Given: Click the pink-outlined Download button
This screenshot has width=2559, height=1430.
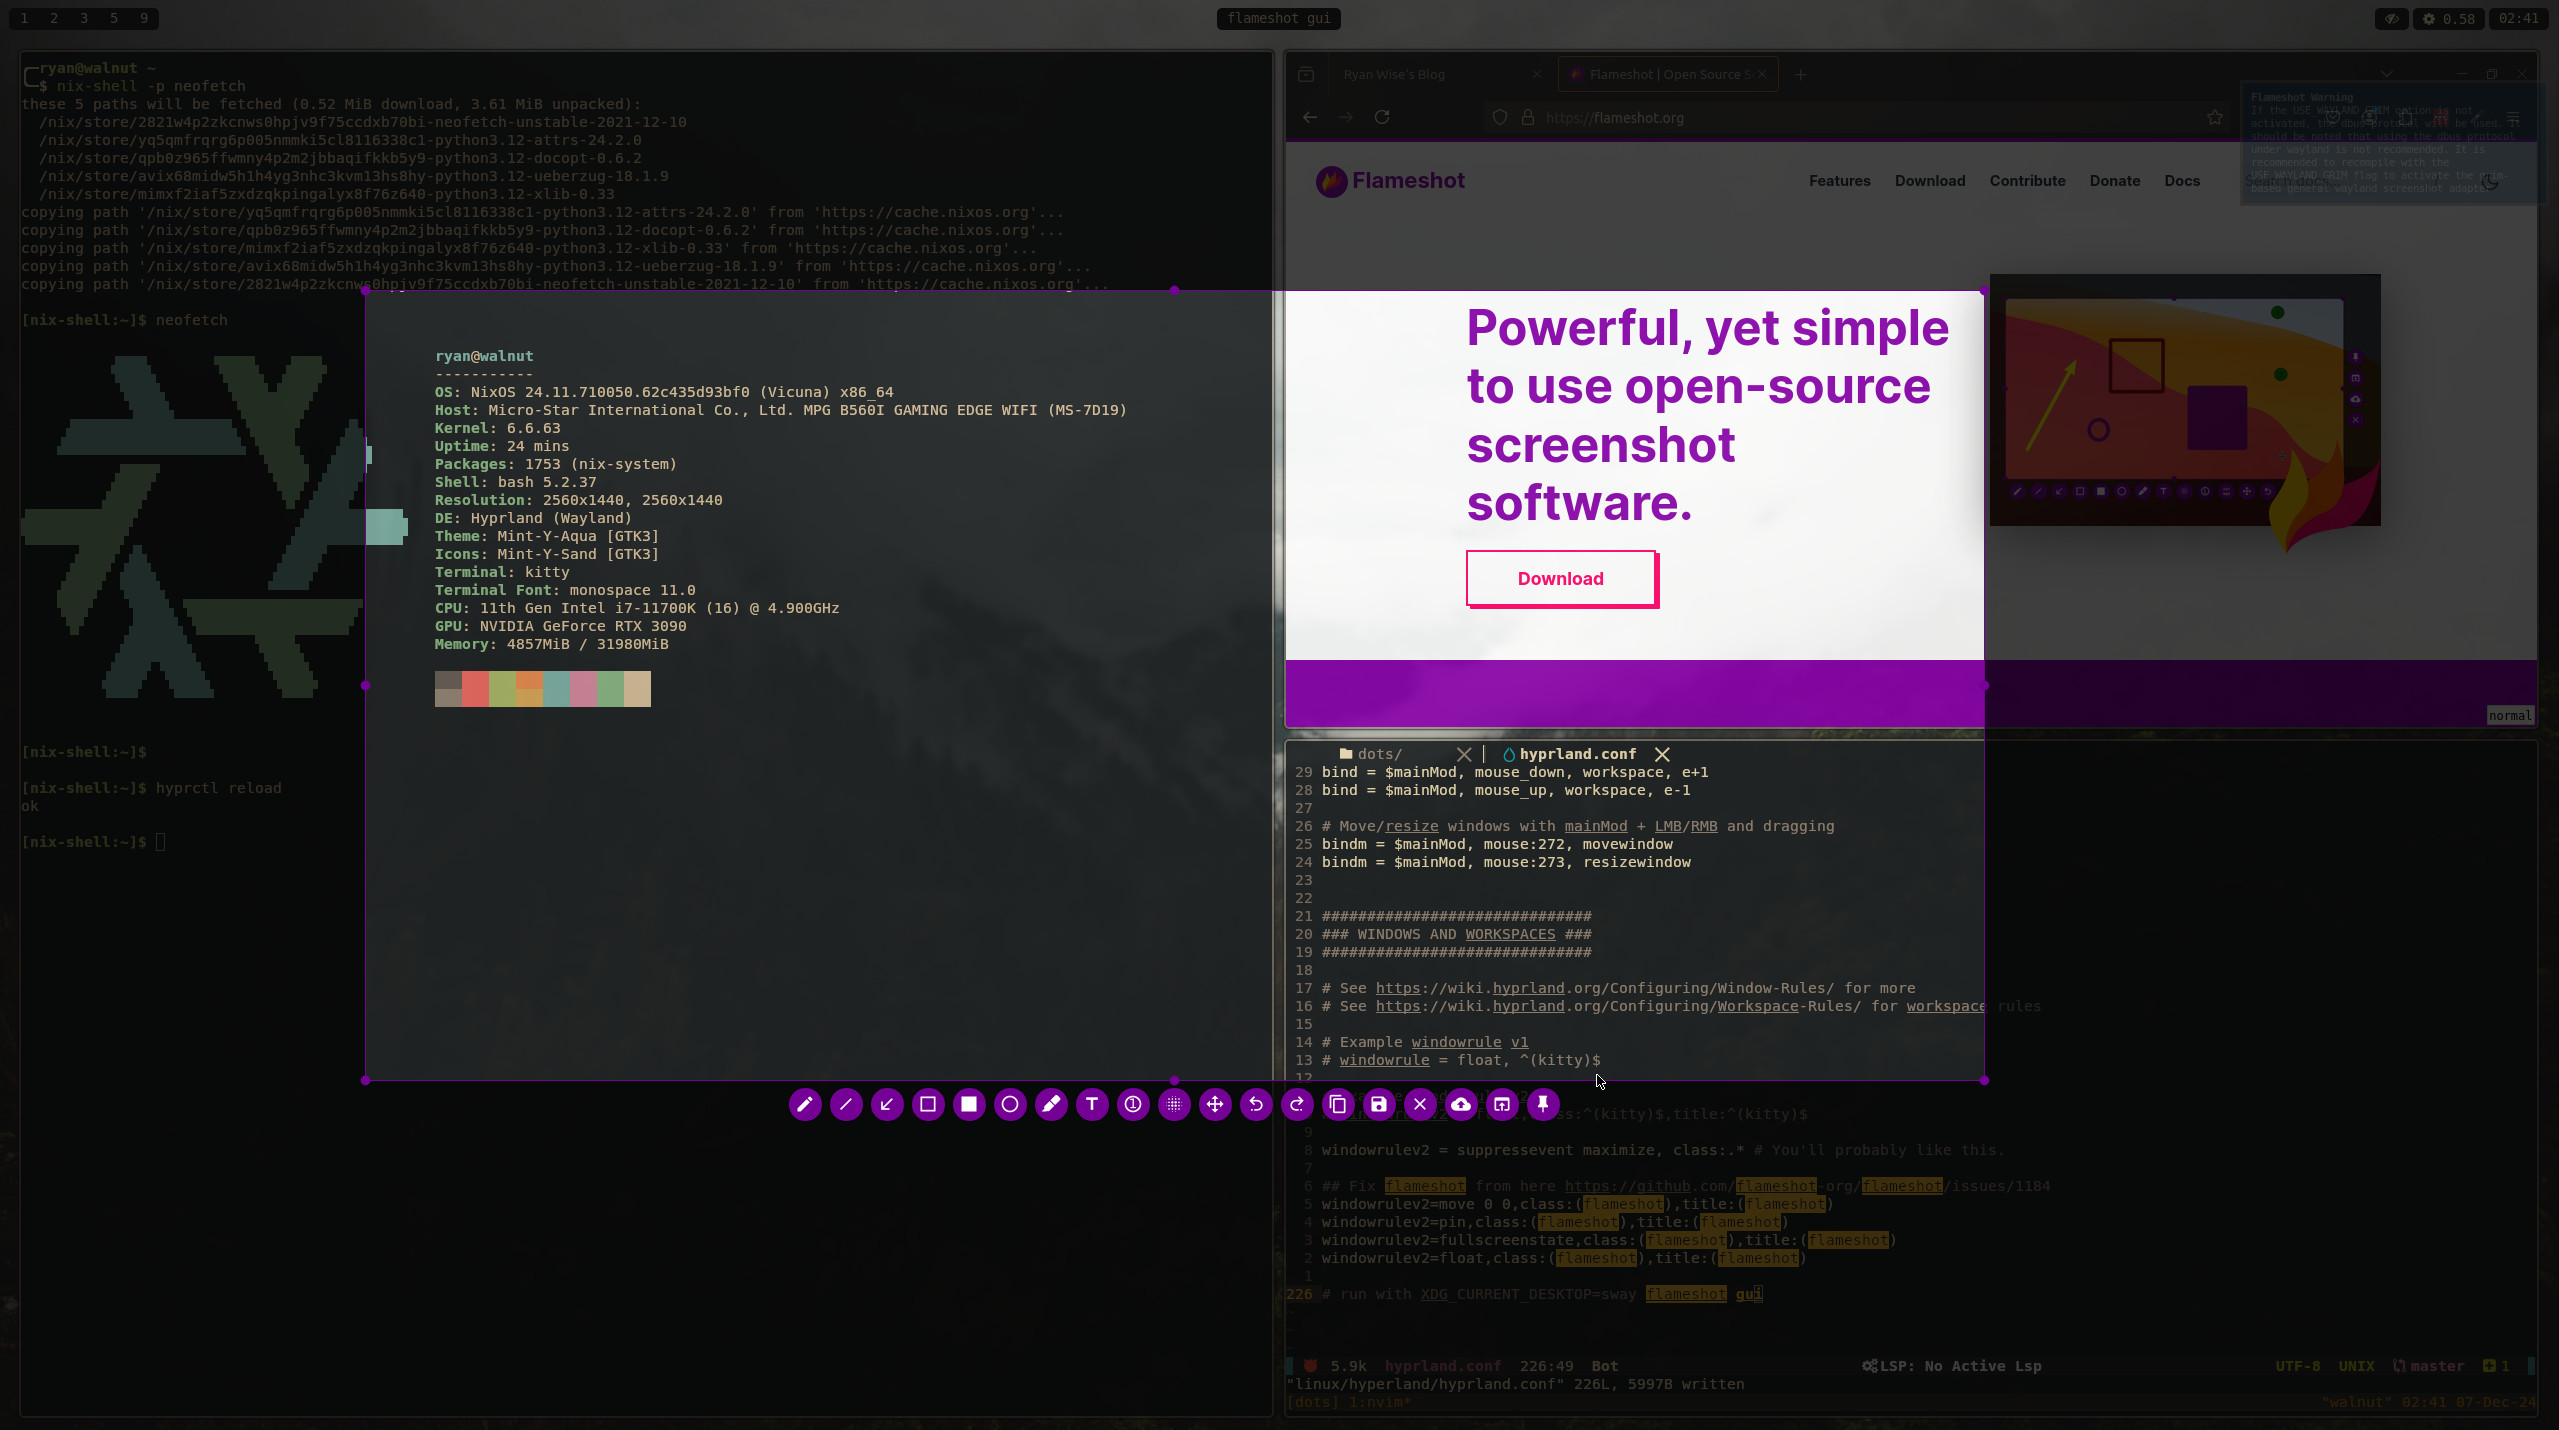Looking at the screenshot, I should 1561,578.
